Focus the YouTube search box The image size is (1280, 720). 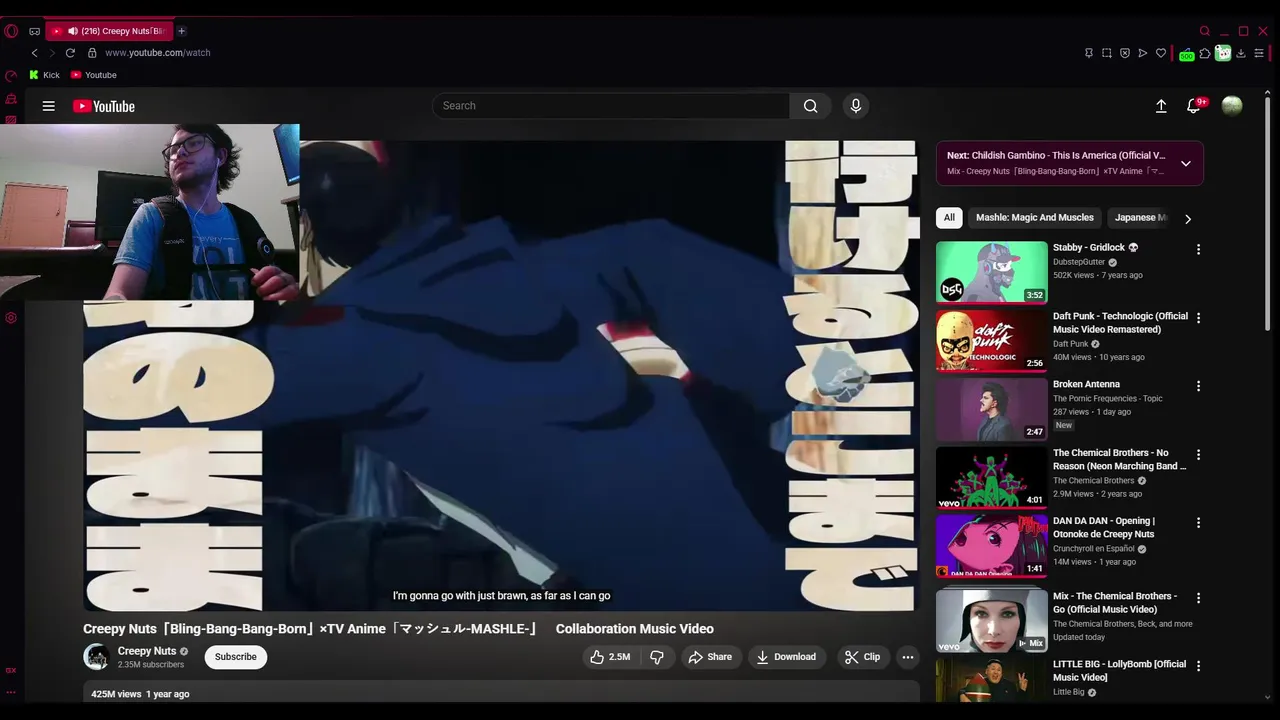(612, 106)
